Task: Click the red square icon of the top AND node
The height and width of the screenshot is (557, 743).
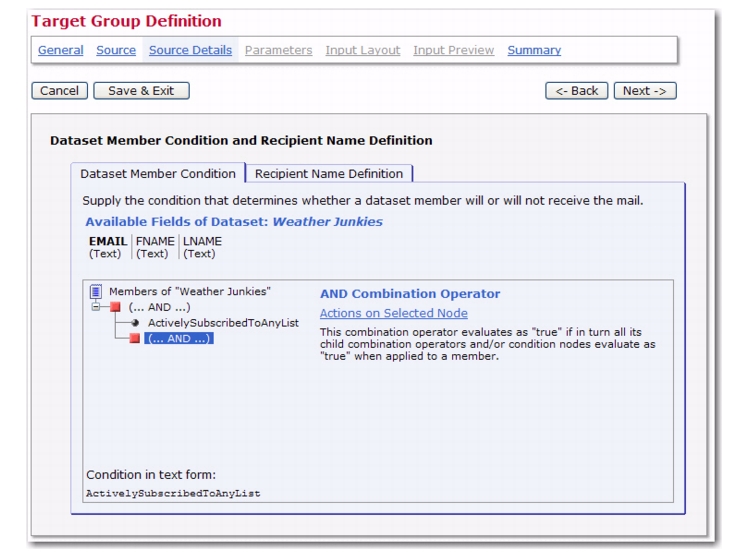Action: [x=115, y=307]
